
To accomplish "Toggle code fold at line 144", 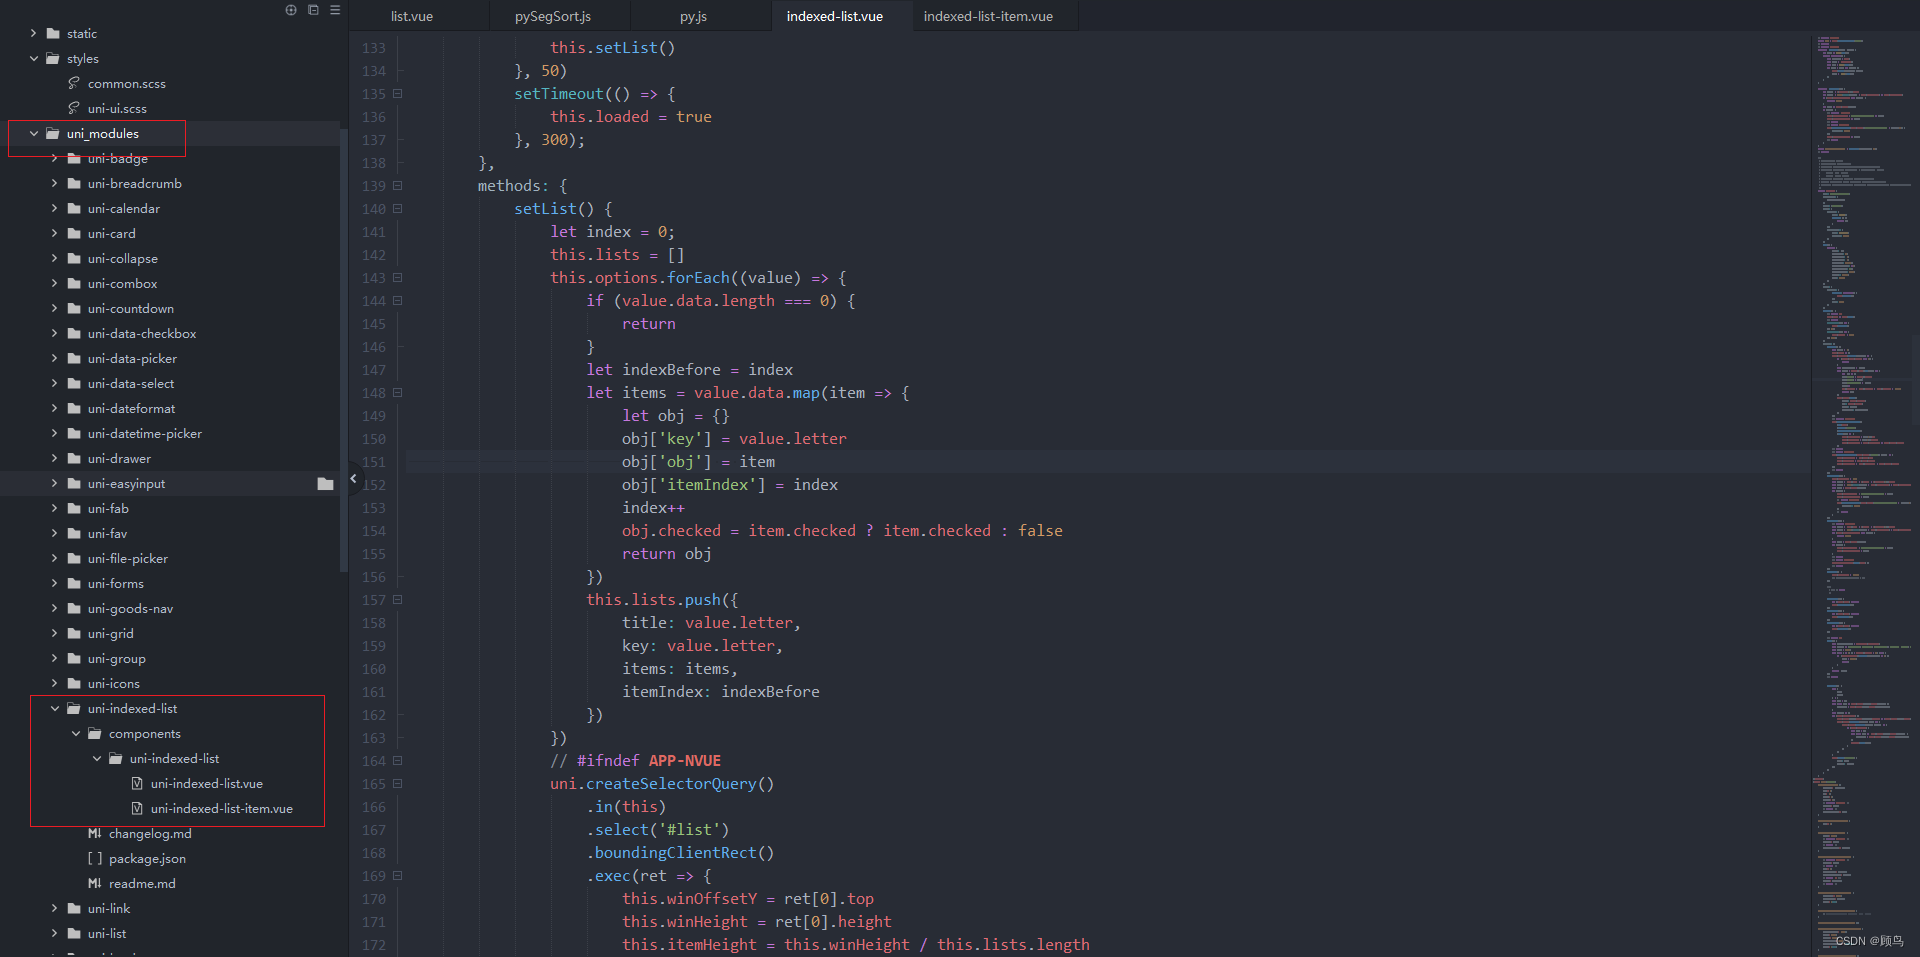I will click(398, 301).
